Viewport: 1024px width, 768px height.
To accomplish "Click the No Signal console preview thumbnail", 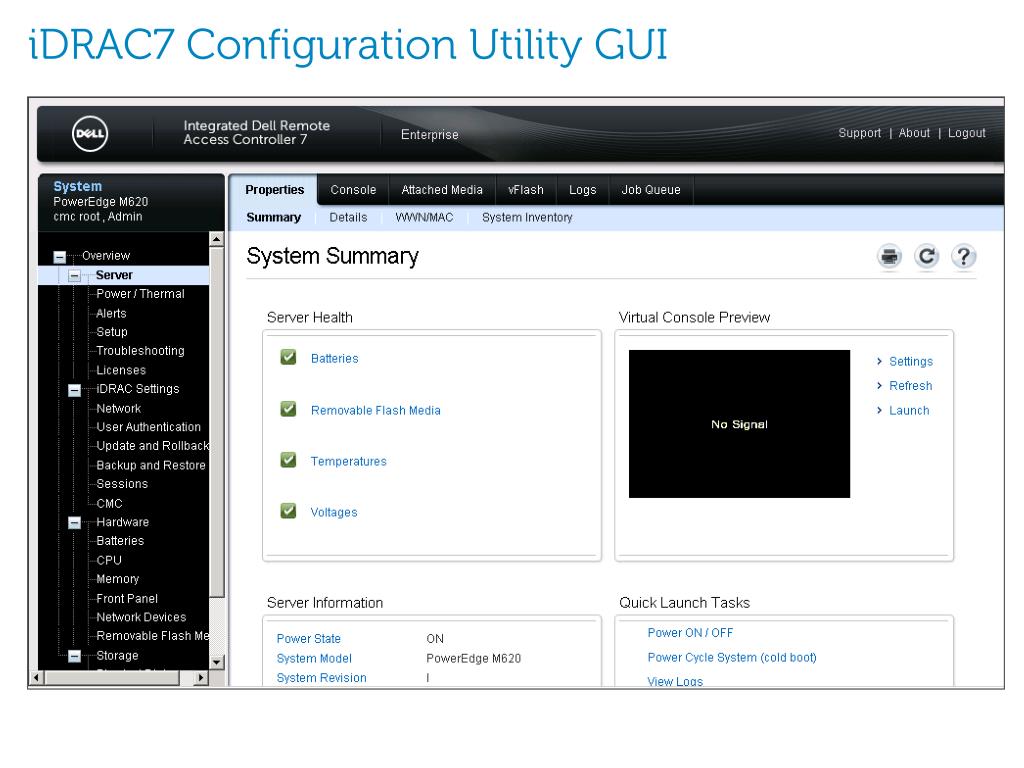I will 739,424.
